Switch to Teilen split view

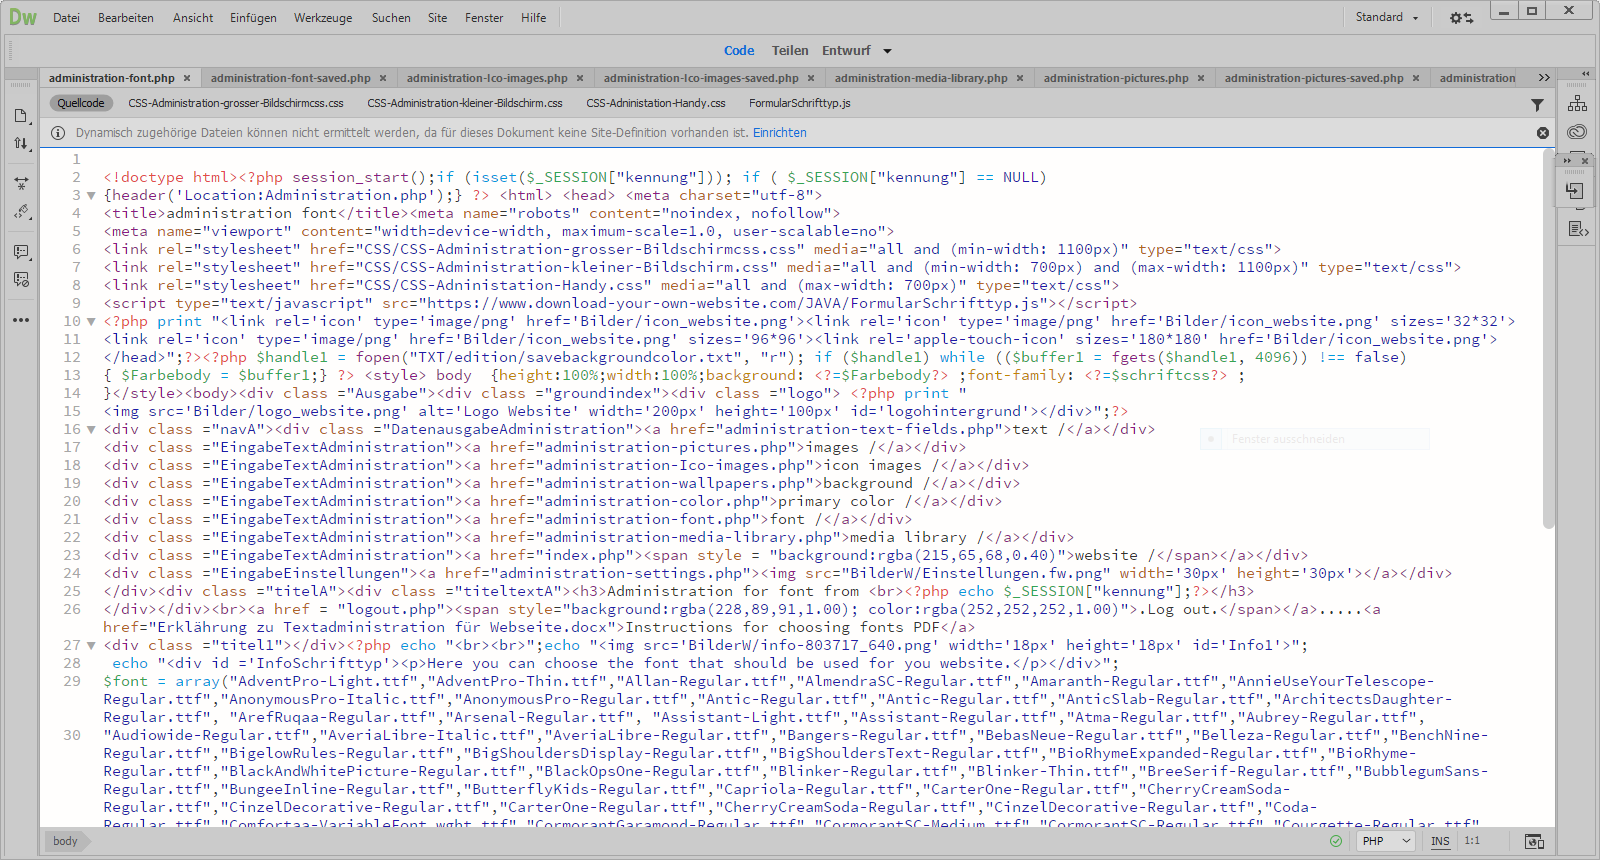click(790, 51)
